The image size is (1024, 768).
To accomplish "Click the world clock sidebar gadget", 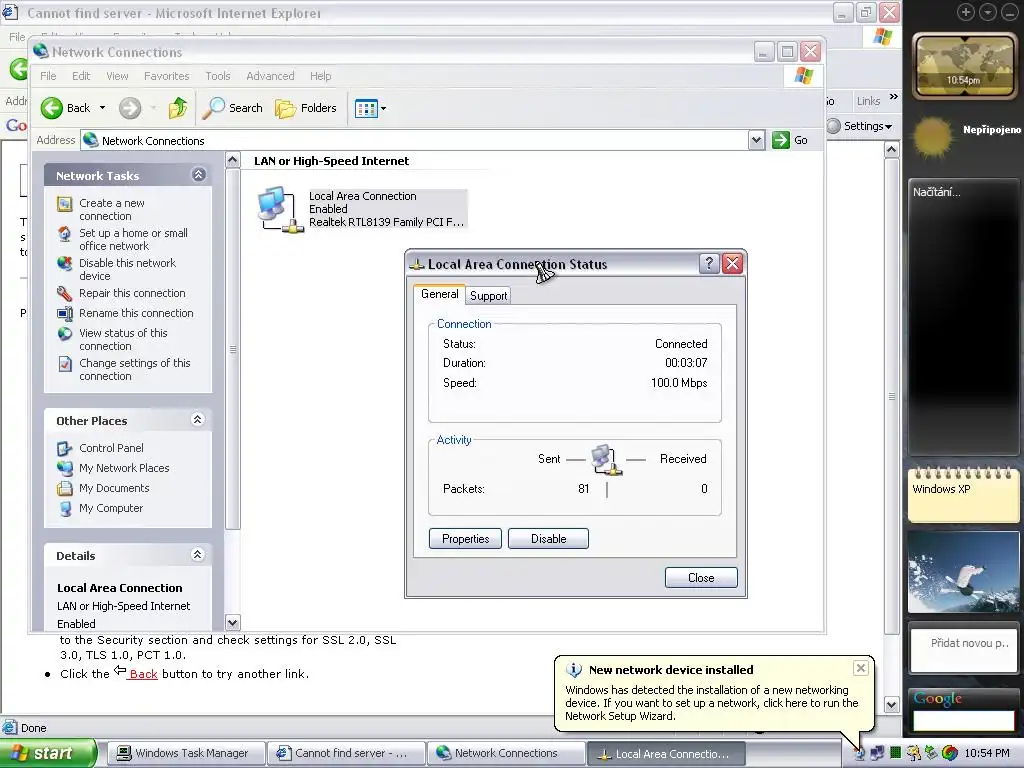I will coord(963,65).
